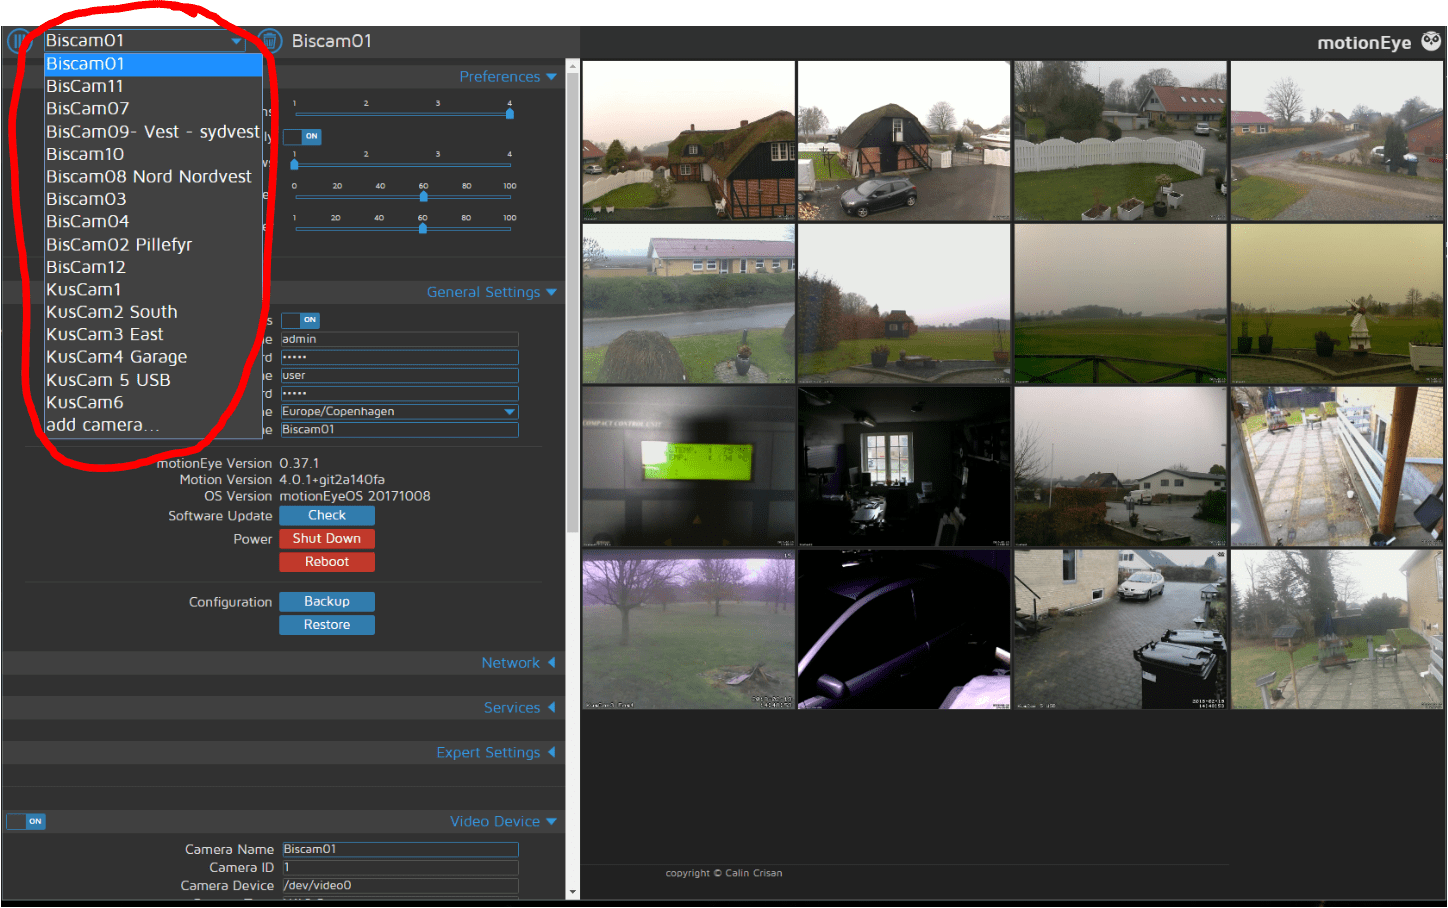Click the Camera Name input field

tap(399, 849)
